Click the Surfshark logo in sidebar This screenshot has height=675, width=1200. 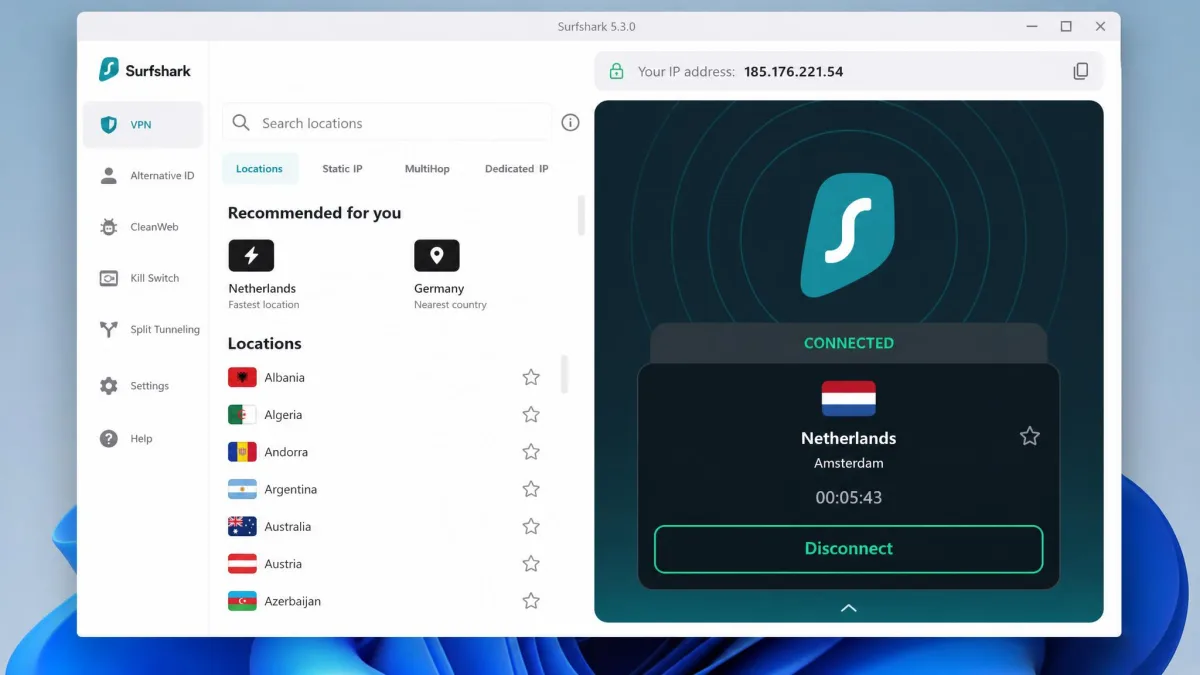[x=145, y=70]
